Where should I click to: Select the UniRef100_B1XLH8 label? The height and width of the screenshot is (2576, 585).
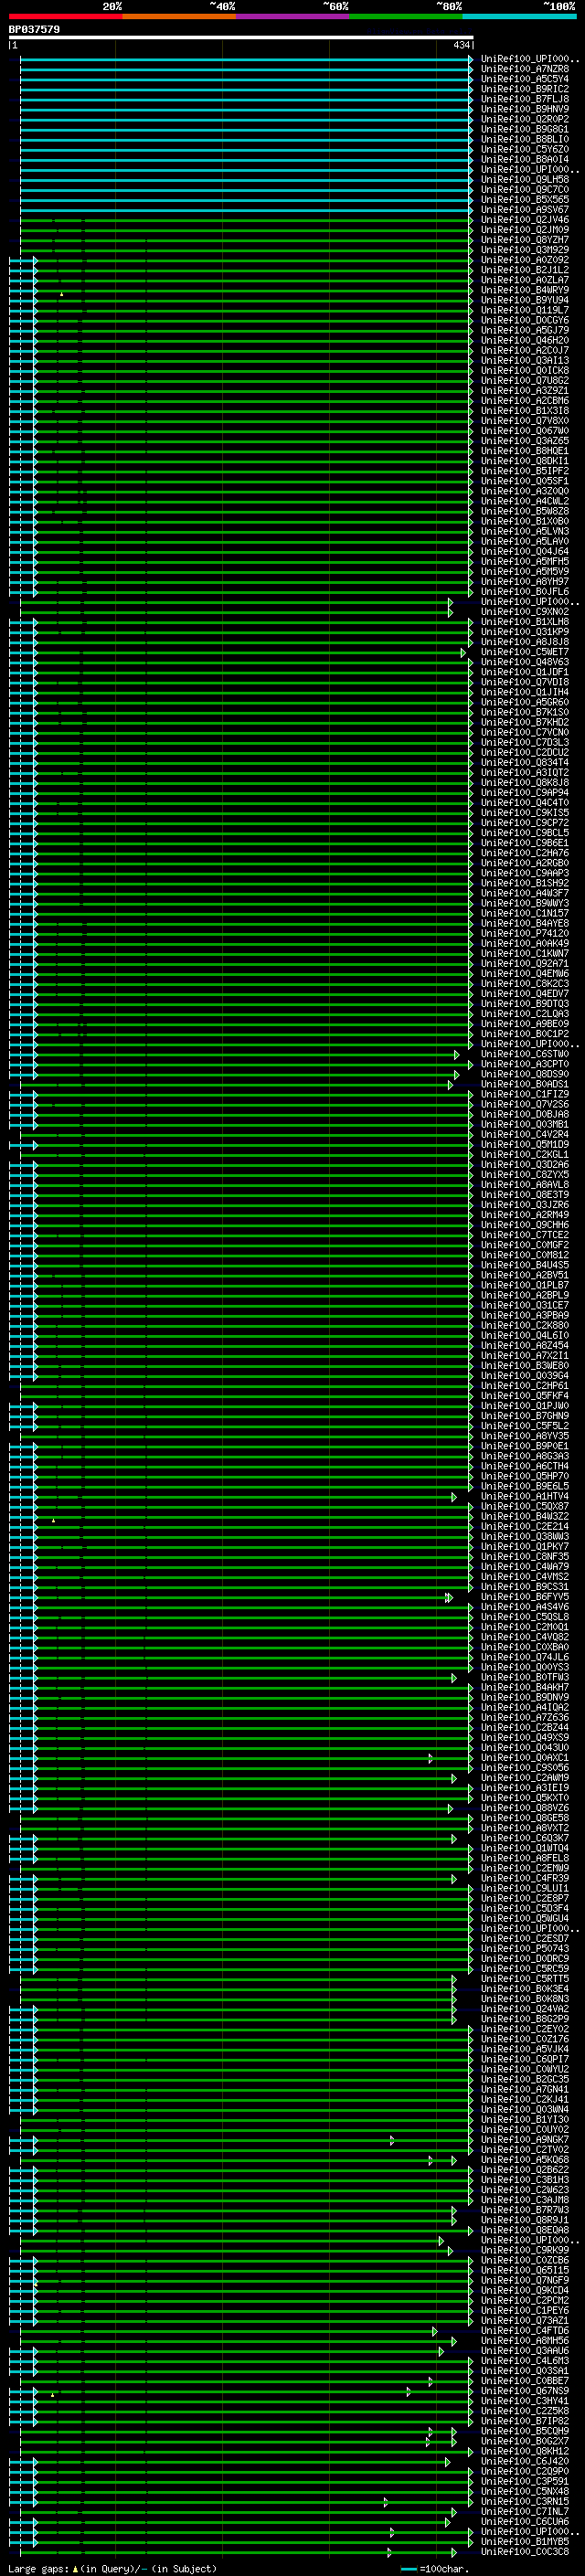tap(525, 622)
